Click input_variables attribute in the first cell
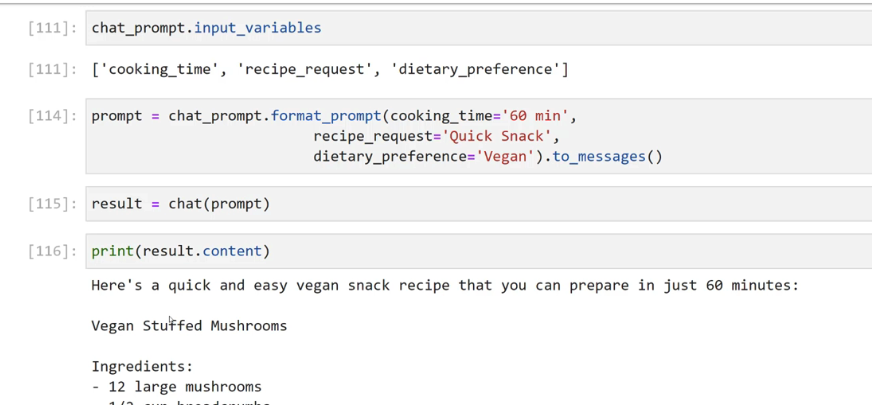Image resolution: width=872 pixels, height=405 pixels. [x=257, y=28]
